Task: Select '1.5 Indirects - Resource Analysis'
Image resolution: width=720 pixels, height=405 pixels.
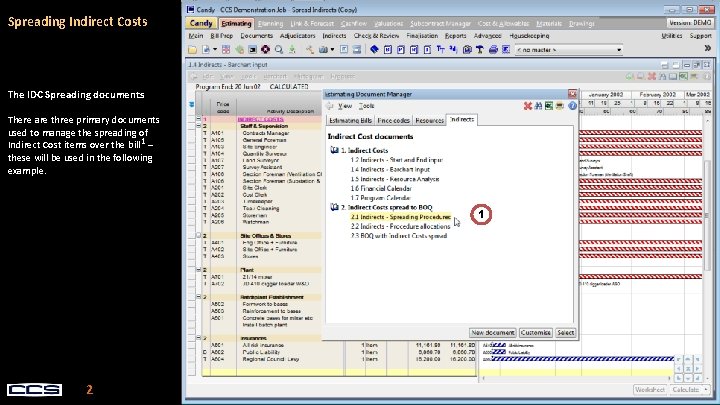Action: click(x=395, y=179)
